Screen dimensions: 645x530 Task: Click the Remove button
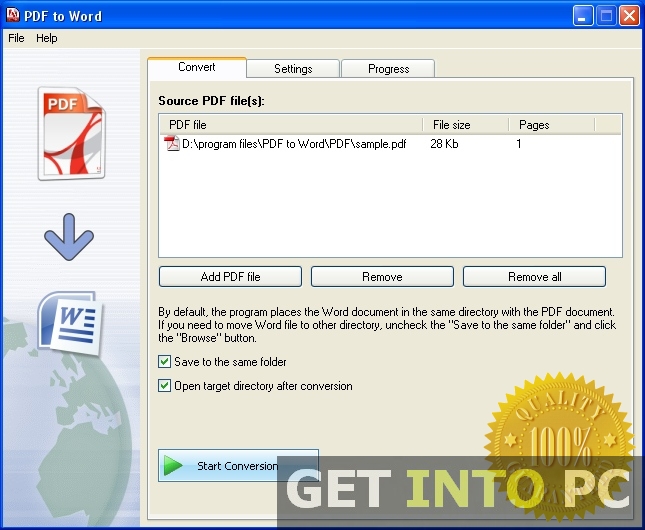point(382,277)
